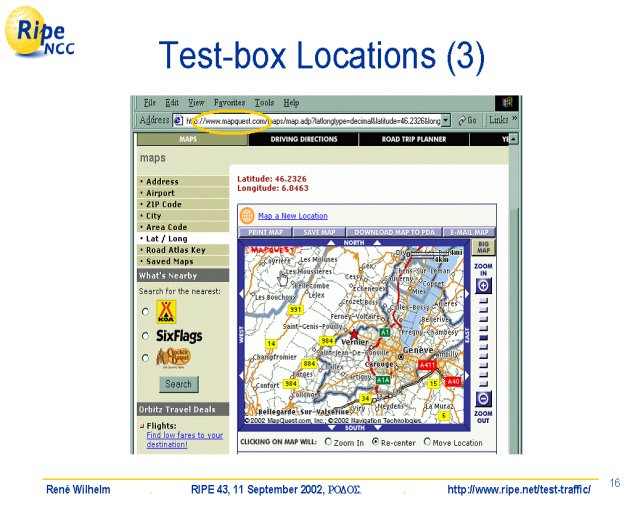Select the Lat / Long search option
Screen dimensions: 640x512
pyautogui.click(x=183, y=239)
